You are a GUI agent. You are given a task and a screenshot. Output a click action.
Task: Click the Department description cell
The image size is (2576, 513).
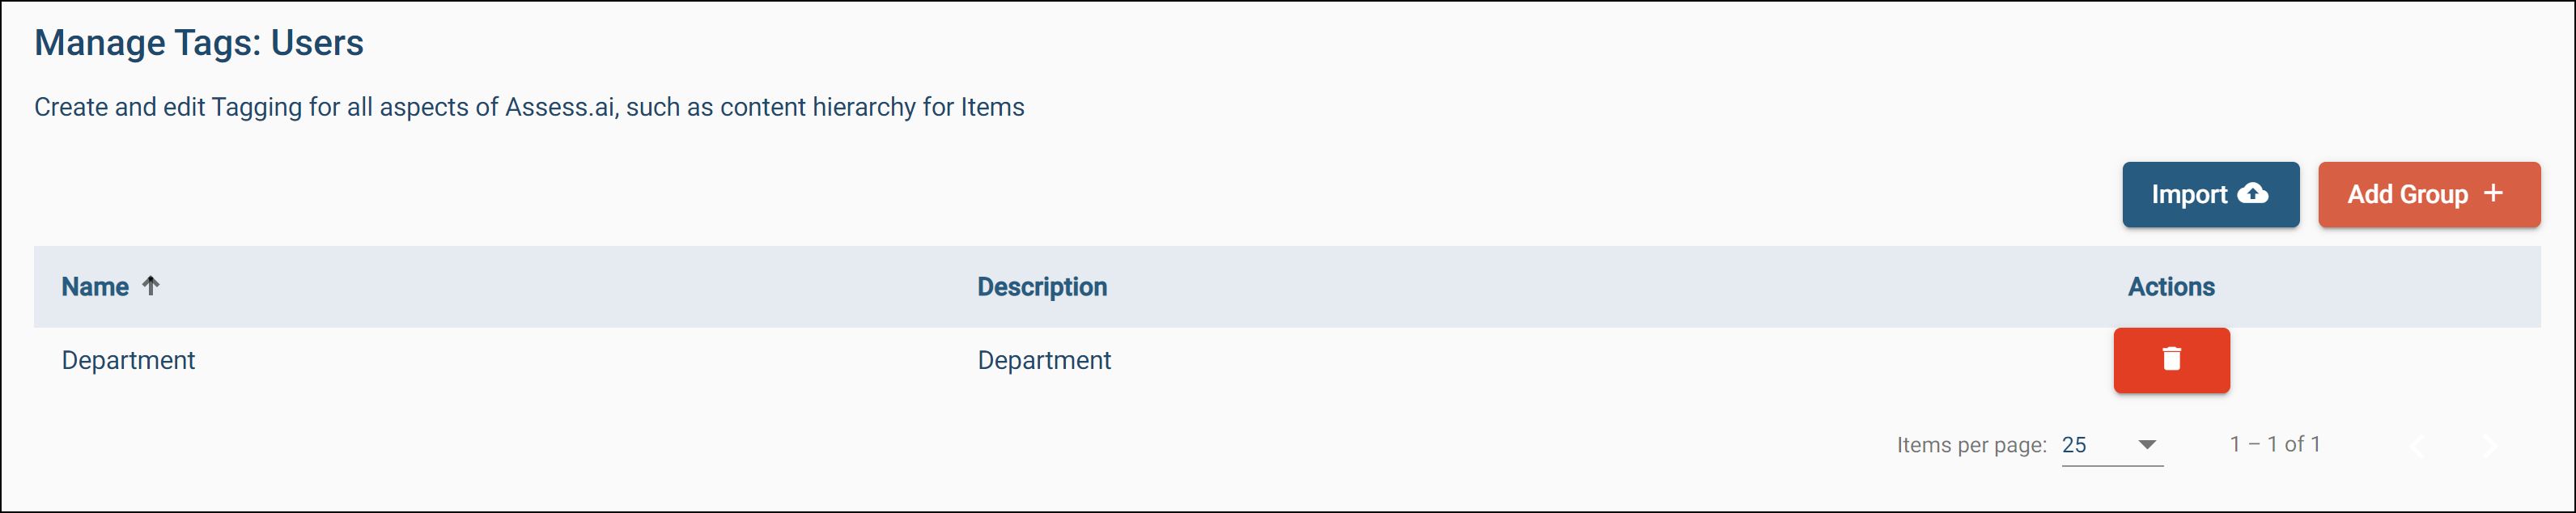point(1044,360)
